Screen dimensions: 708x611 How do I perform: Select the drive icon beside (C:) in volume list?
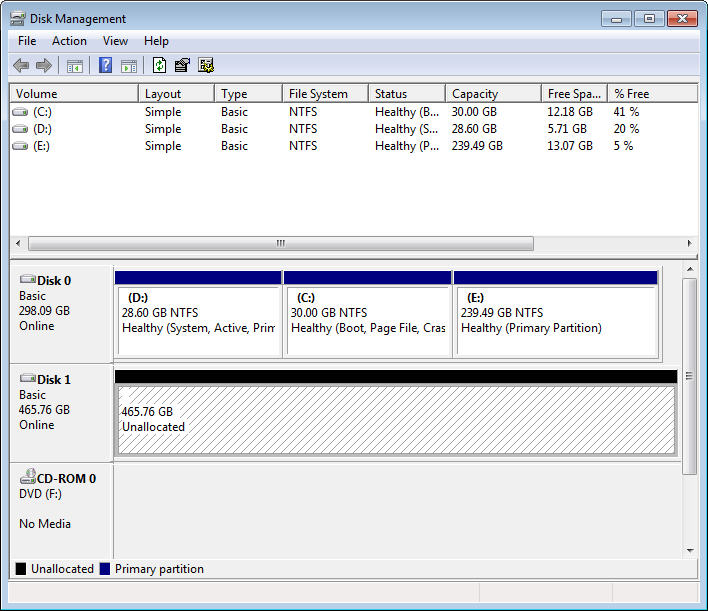pos(20,112)
